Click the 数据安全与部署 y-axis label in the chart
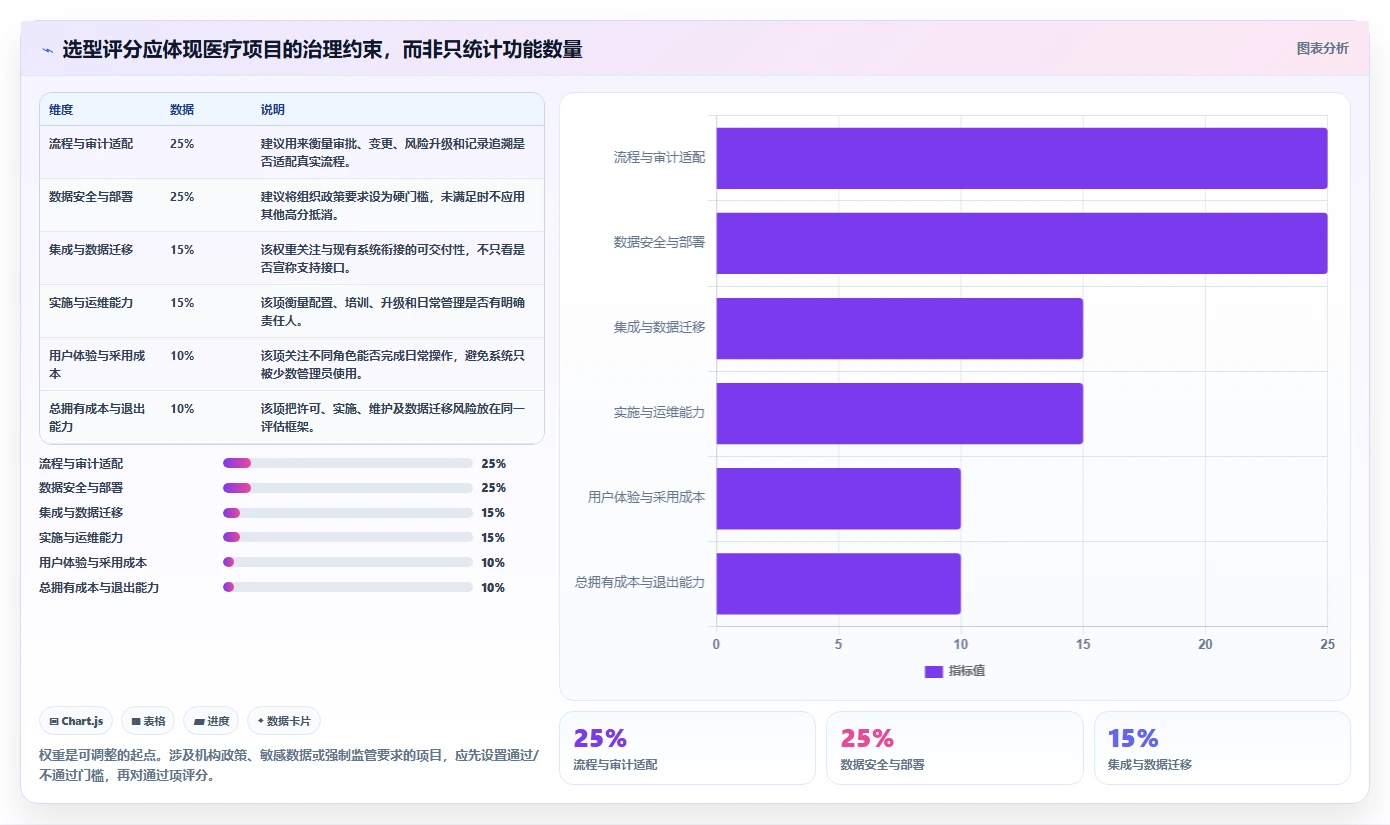1390x825 pixels. pyautogui.click(x=659, y=243)
